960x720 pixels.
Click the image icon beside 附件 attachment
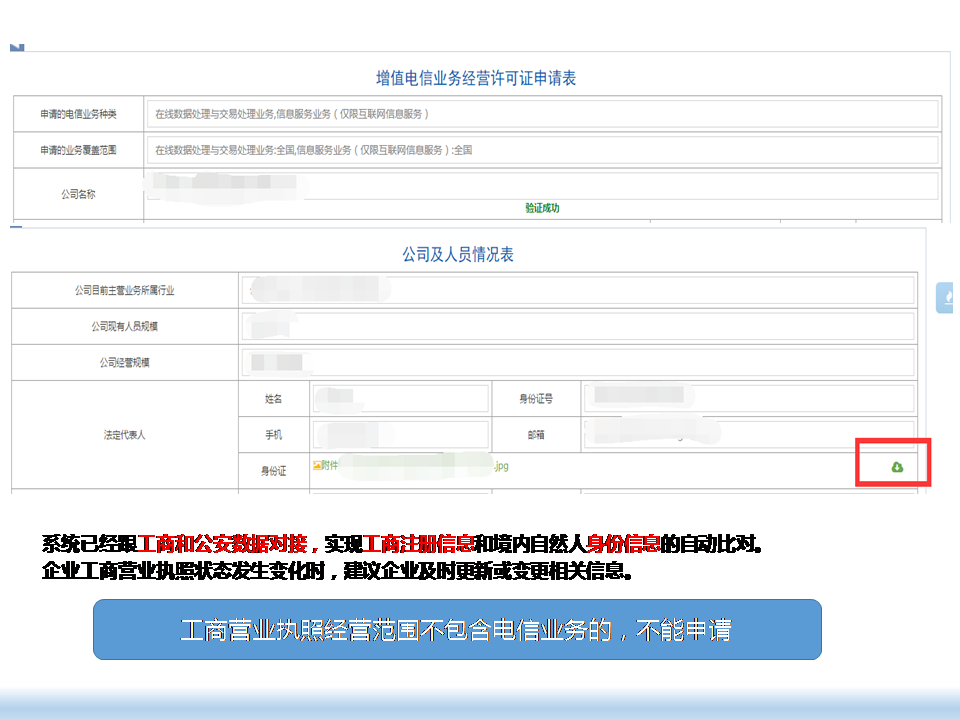(x=317, y=465)
